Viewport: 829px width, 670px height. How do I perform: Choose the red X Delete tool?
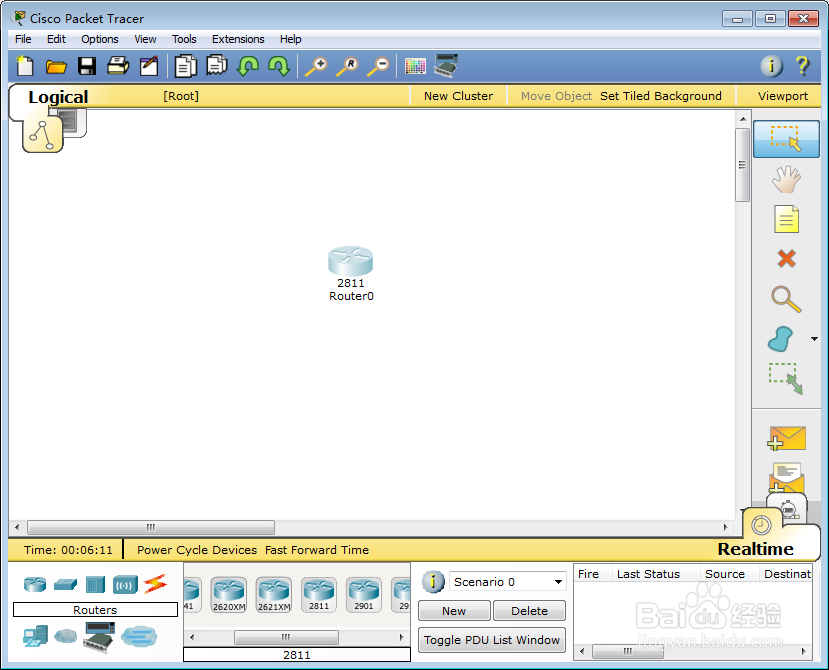[787, 259]
